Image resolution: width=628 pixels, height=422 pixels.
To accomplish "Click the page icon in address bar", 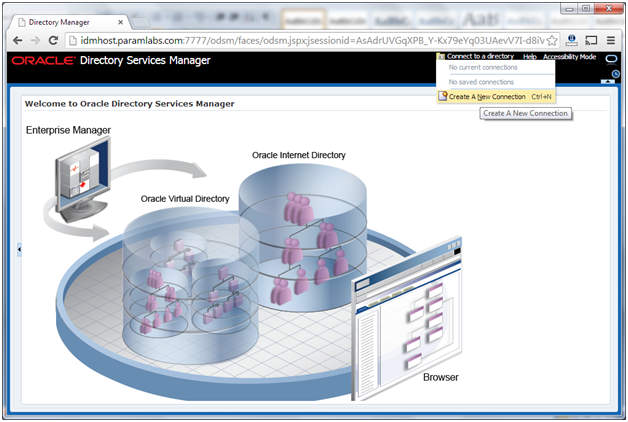I will point(73,40).
